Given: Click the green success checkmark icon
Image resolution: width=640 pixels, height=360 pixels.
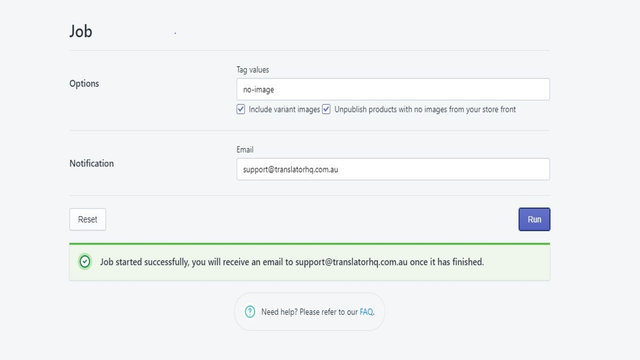Looking at the screenshot, I should tap(85, 262).
